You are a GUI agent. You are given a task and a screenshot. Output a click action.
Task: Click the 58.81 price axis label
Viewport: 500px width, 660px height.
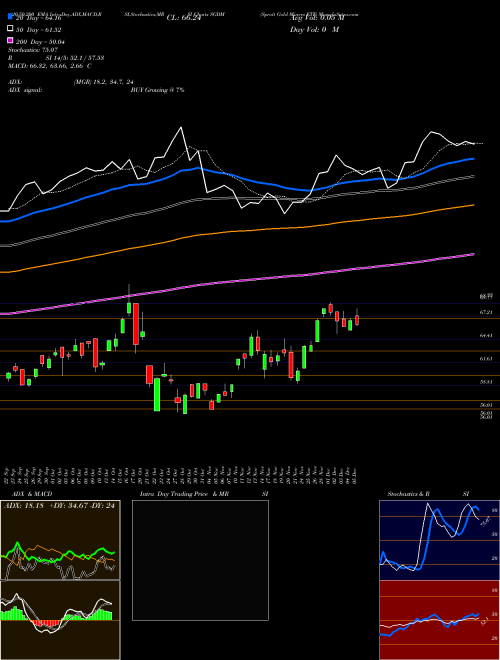(x=486, y=382)
